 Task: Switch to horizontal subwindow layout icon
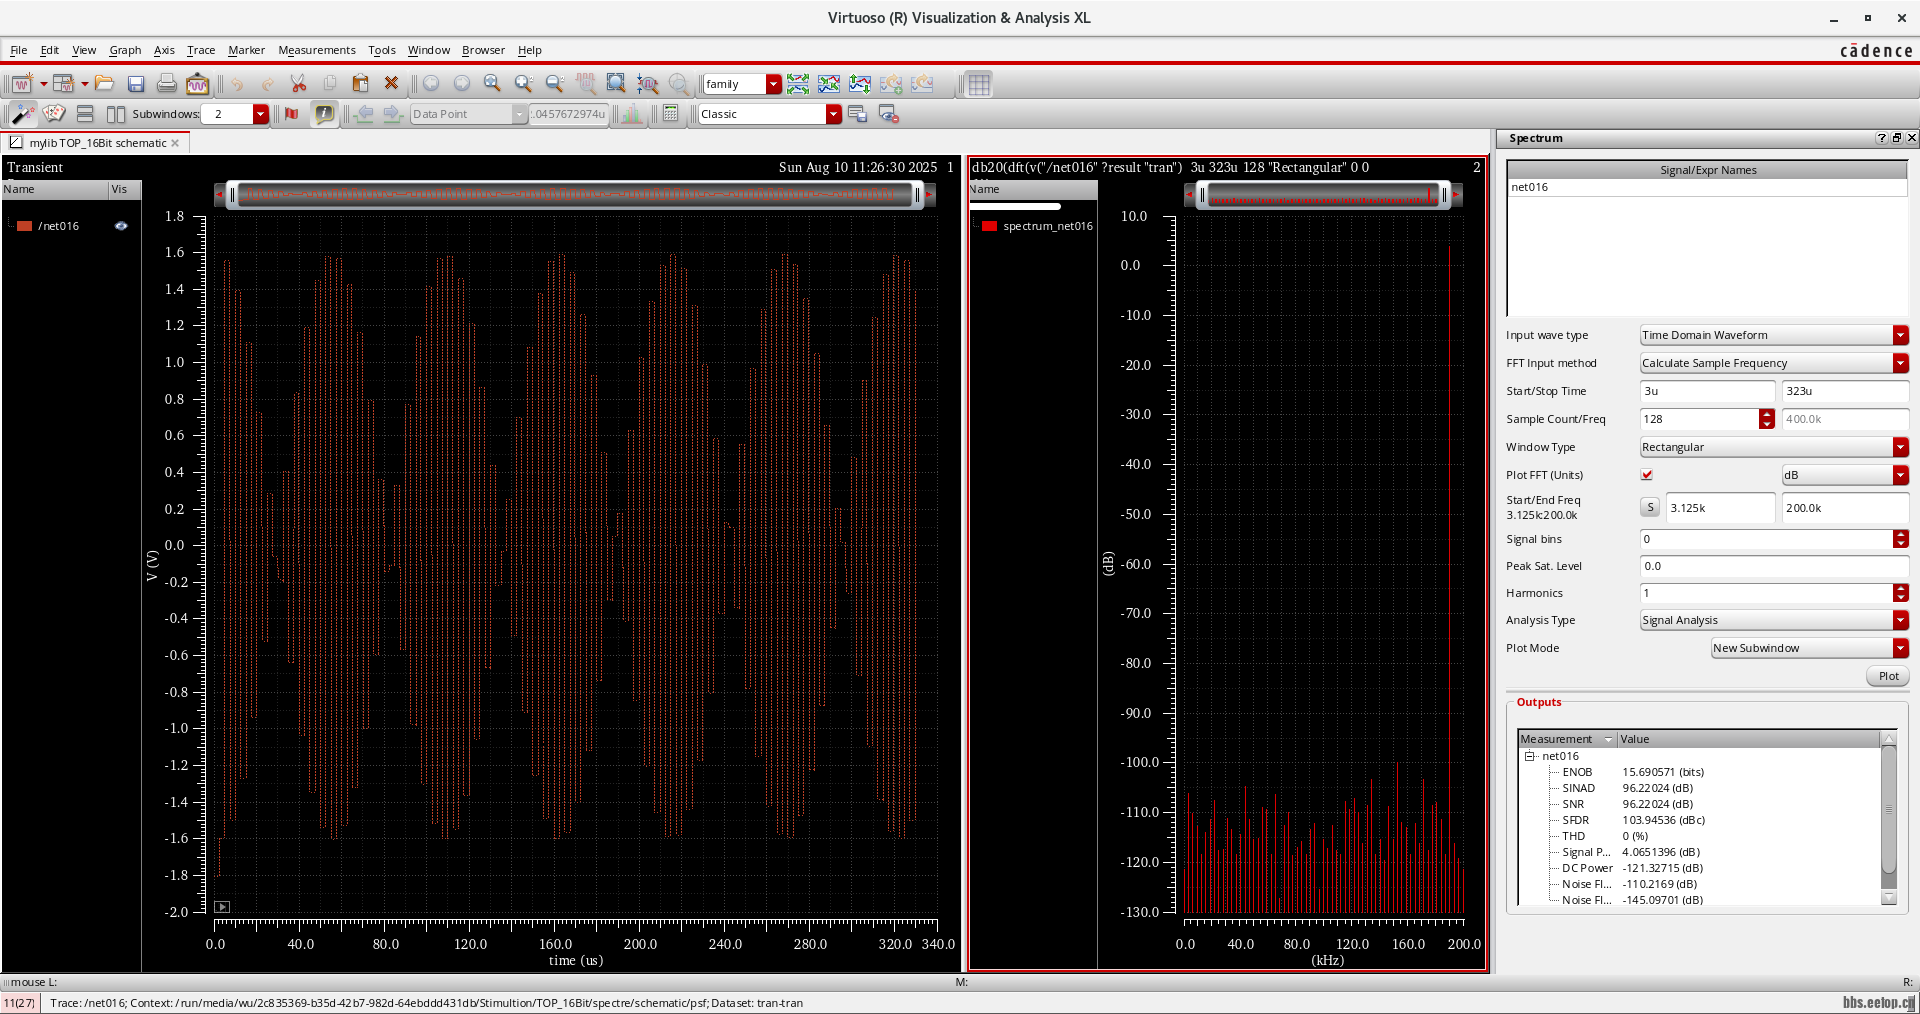(x=116, y=114)
